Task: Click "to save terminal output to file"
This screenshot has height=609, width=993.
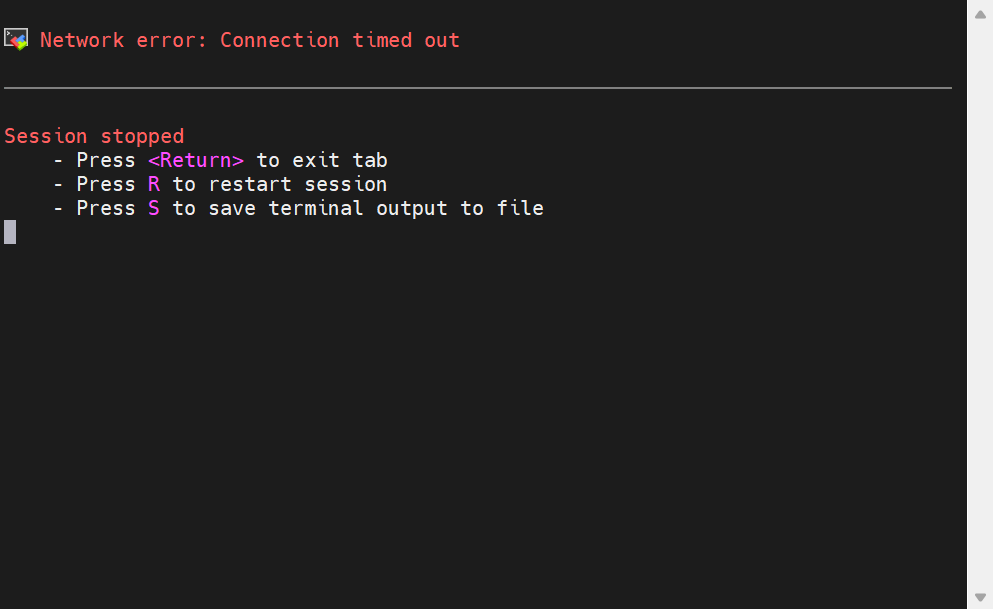Action: coord(358,208)
